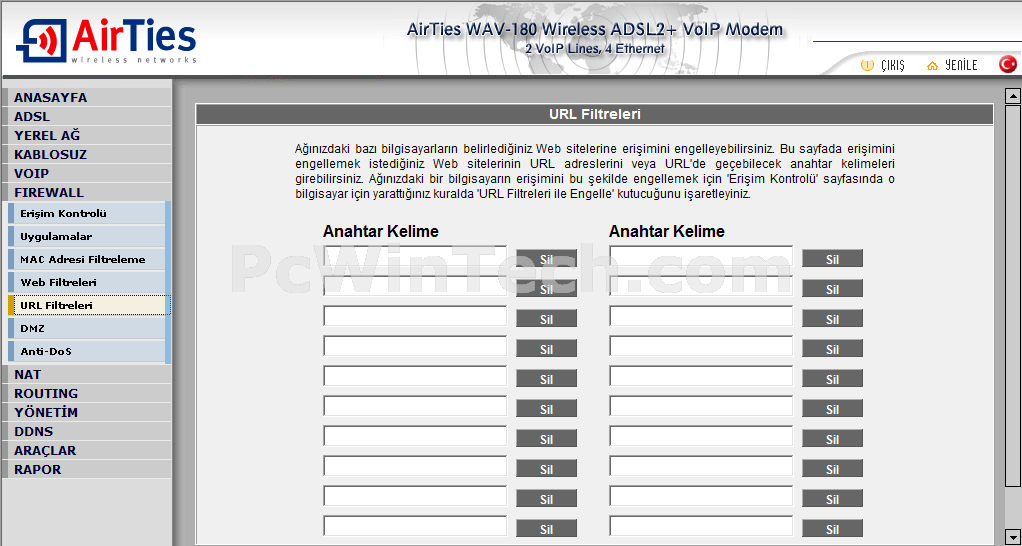Open the YEREL AĞ menu

[86, 136]
